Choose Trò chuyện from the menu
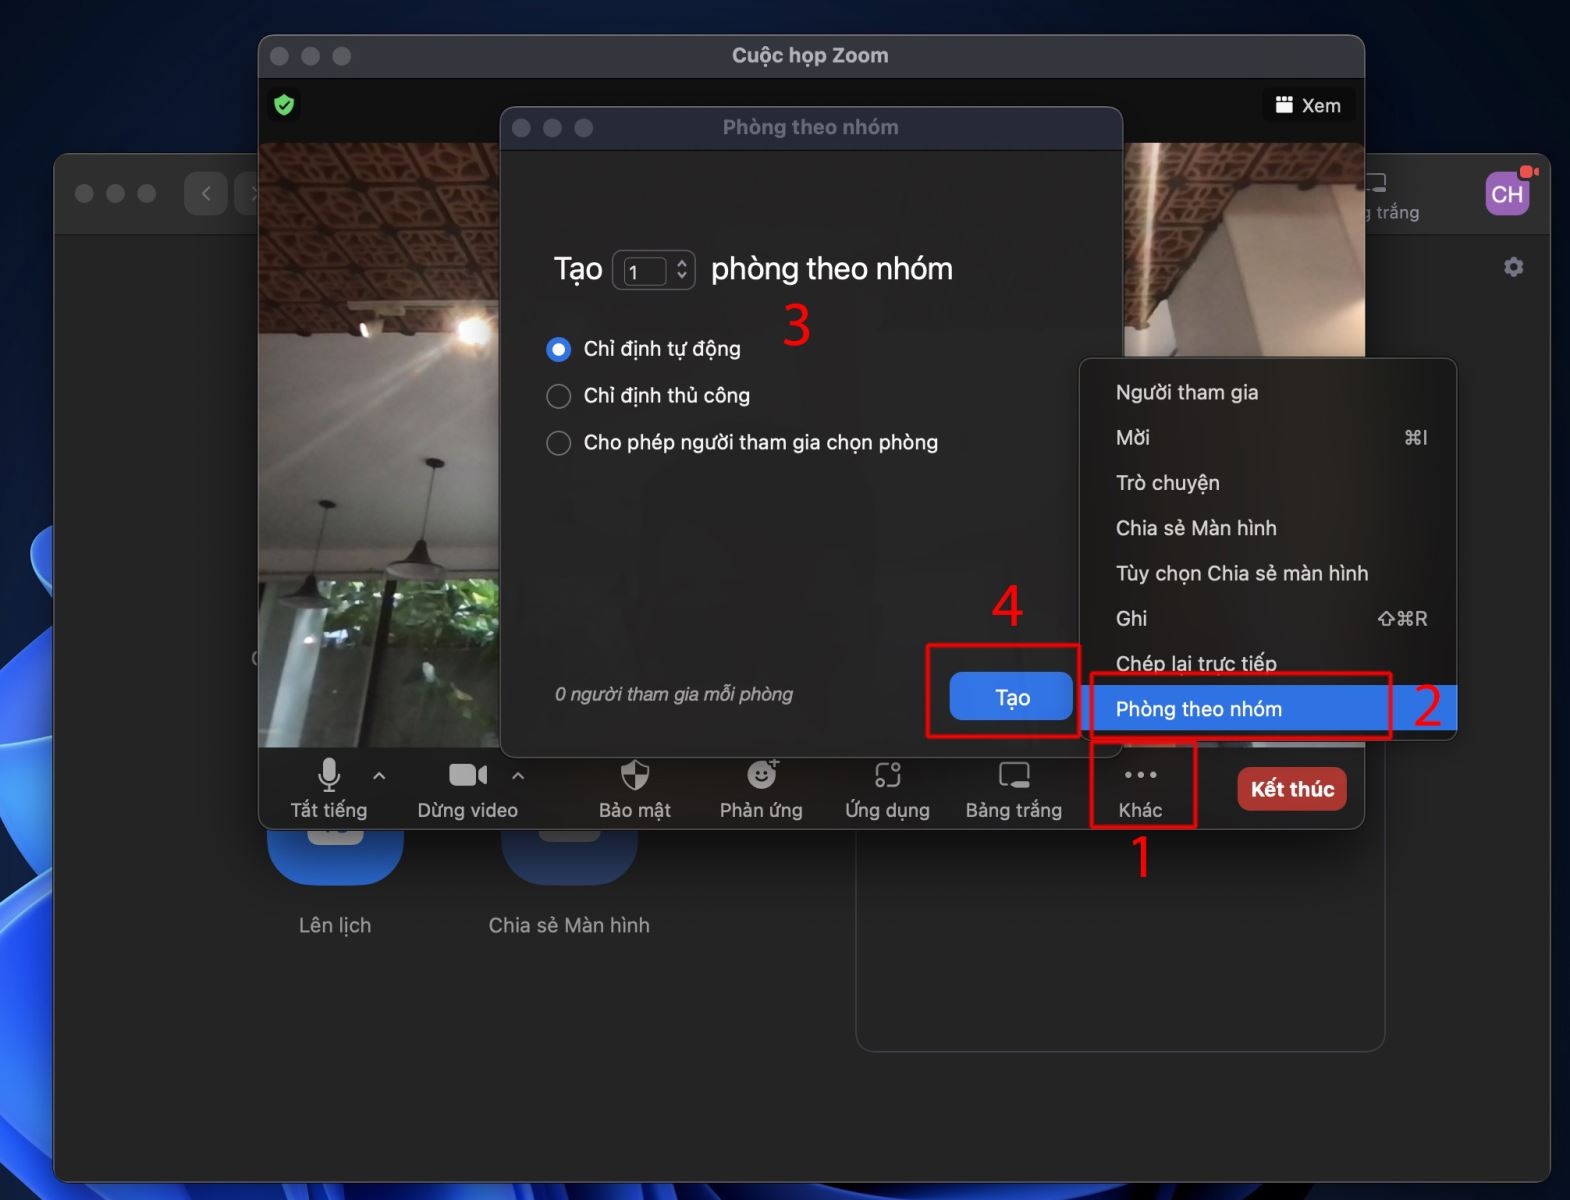The image size is (1570, 1200). pos(1268,483)
